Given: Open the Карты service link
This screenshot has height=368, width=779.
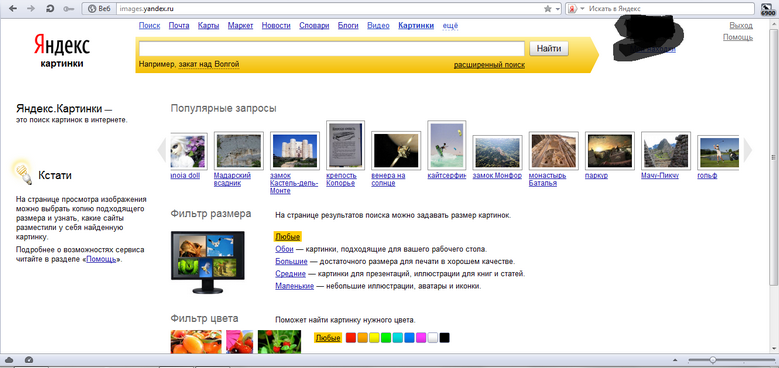Looking at the screenshot, I should [208, 26].
